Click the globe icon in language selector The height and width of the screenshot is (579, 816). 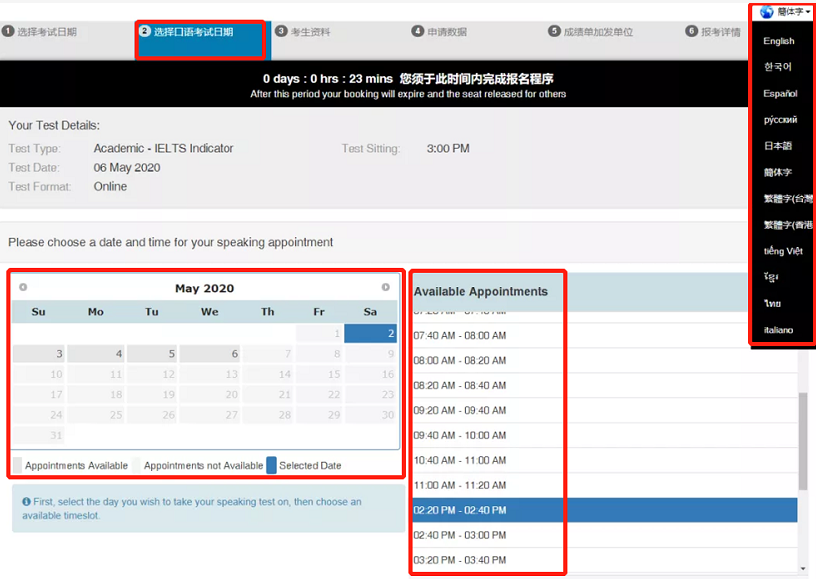767,12
